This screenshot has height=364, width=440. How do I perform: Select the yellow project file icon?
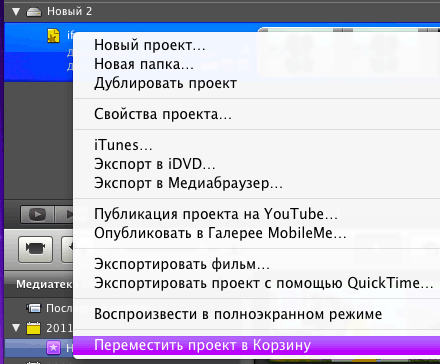tap(53, 36)
